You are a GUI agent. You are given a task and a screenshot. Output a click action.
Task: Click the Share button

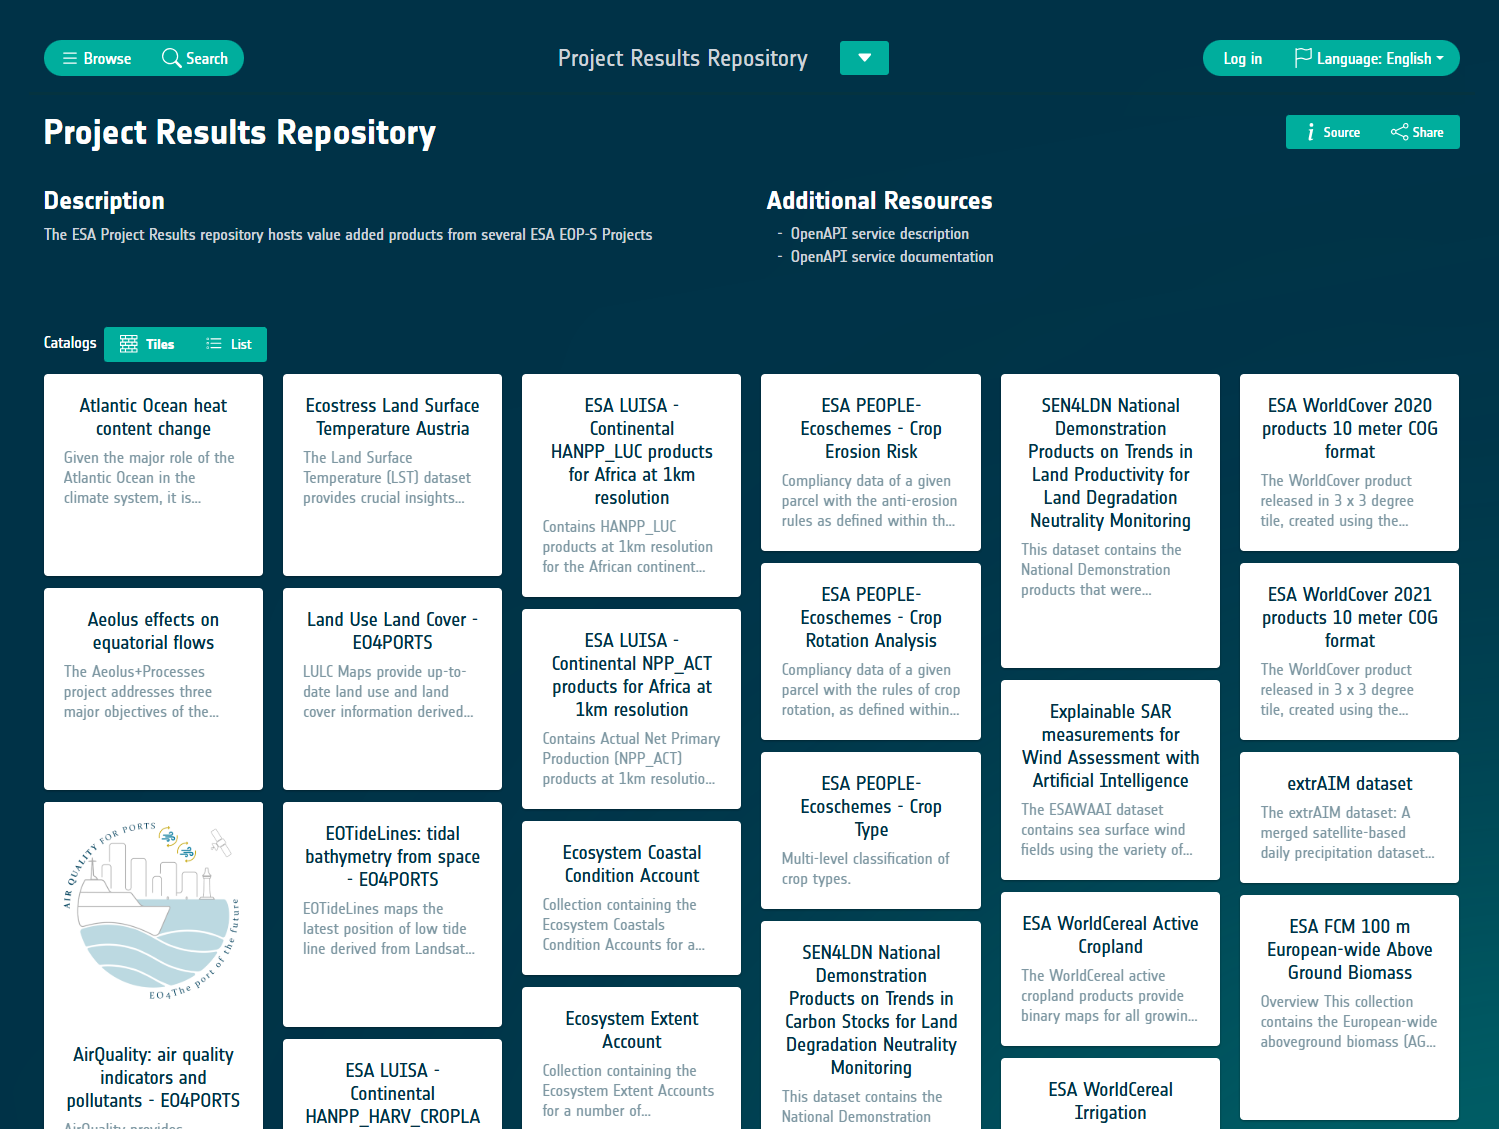click(1417, 132)
